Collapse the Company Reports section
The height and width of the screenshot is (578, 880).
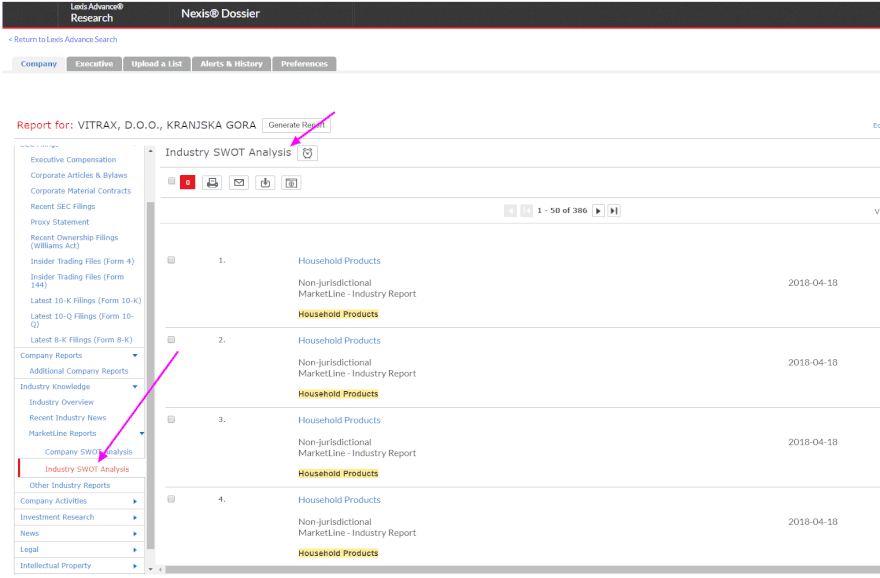coord(135,355)
